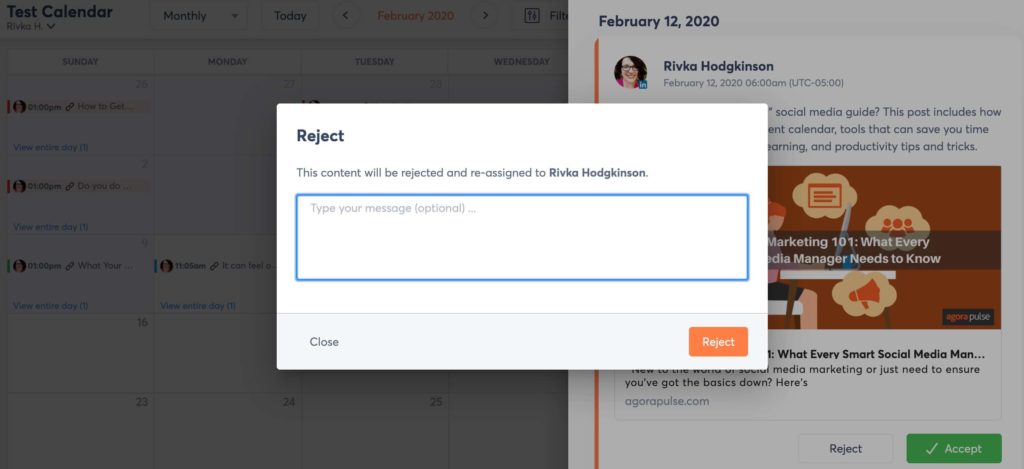Screen dimensions: 1024x469
Task: Close the Reject dialog
Action: [324, 342]
